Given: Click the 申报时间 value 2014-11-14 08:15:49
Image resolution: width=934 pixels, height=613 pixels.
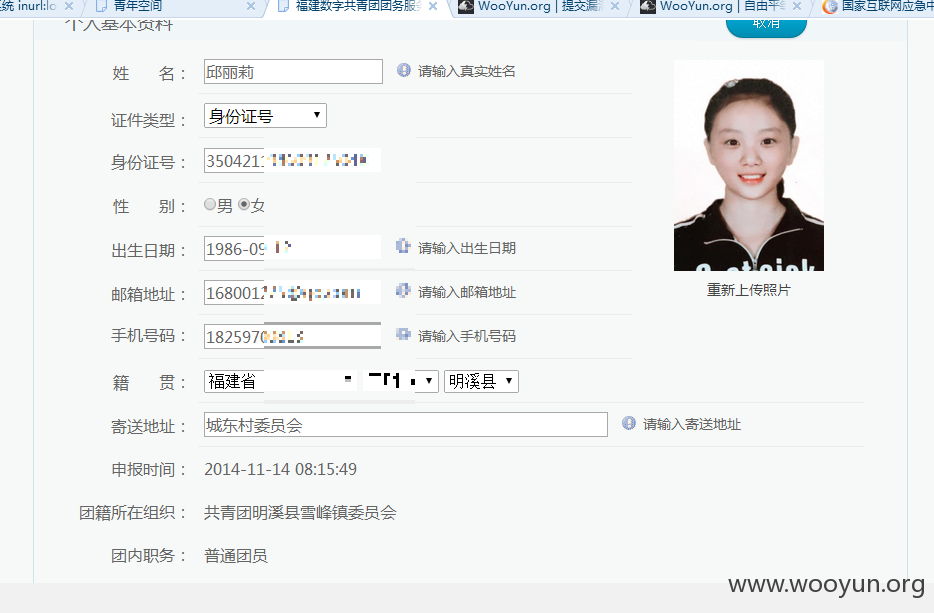Looking at the screenshot, I should 281,469.
